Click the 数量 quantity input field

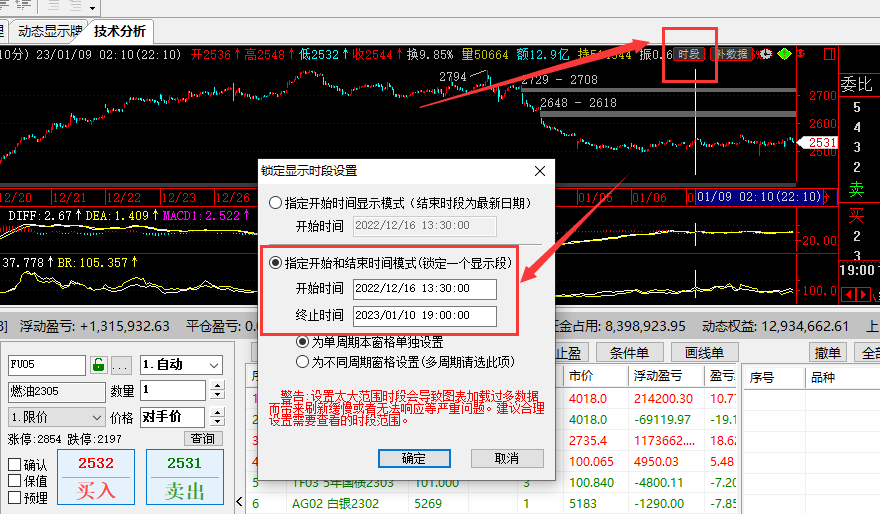click(x=173, y=390)
